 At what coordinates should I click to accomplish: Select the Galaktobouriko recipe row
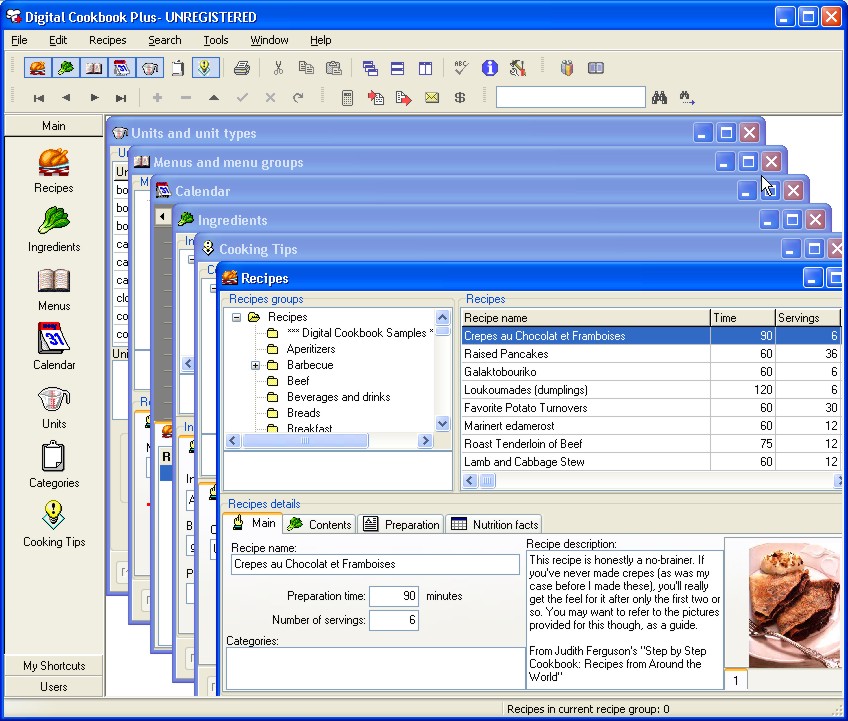pyautogui.click(x=651, y=372)
